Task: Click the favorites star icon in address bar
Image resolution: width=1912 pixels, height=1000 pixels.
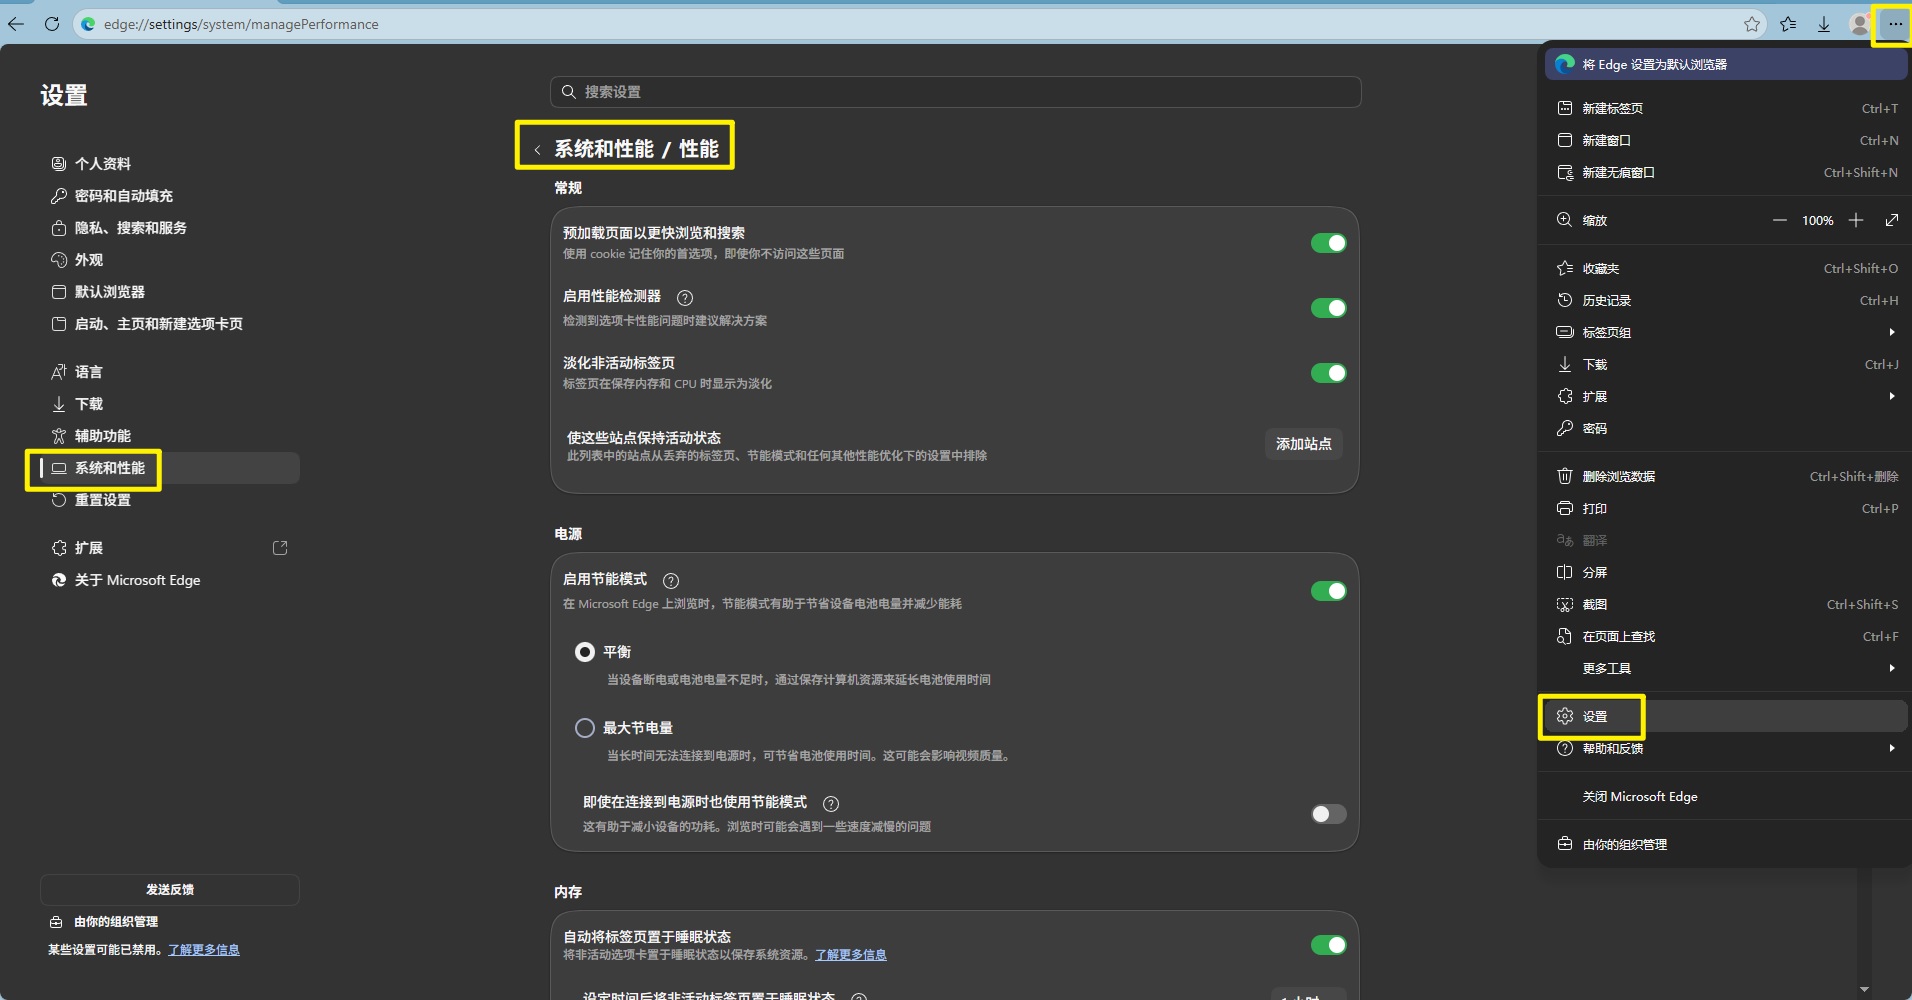Action: [1752, 24]
